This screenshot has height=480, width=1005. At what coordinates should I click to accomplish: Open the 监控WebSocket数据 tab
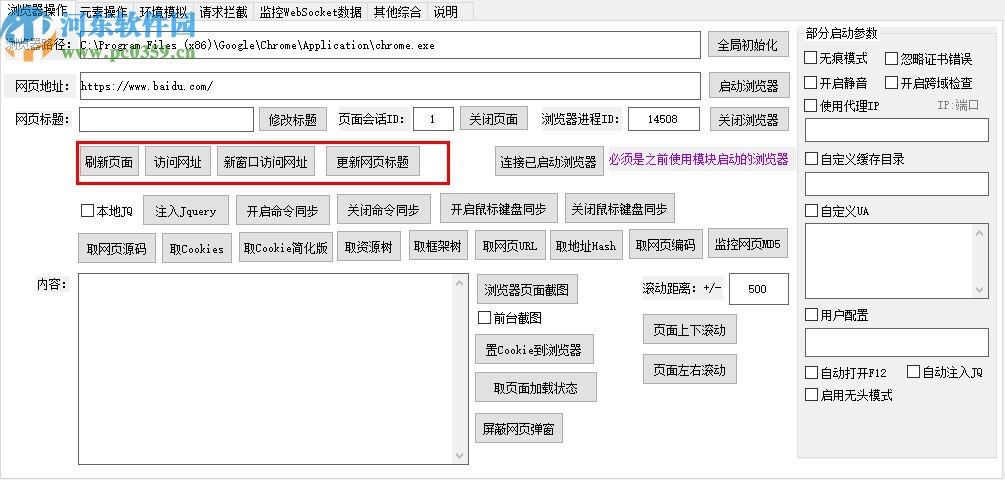(x=310, y=11)
